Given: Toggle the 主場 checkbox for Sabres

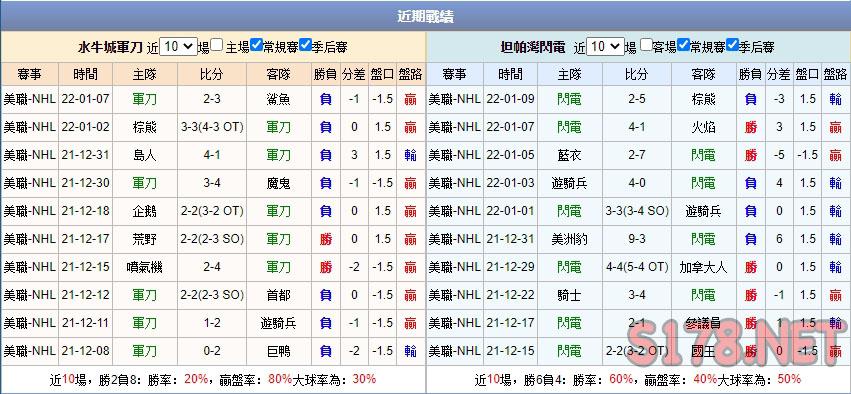Looking at the screenshot, I should (x=217, y=45).
